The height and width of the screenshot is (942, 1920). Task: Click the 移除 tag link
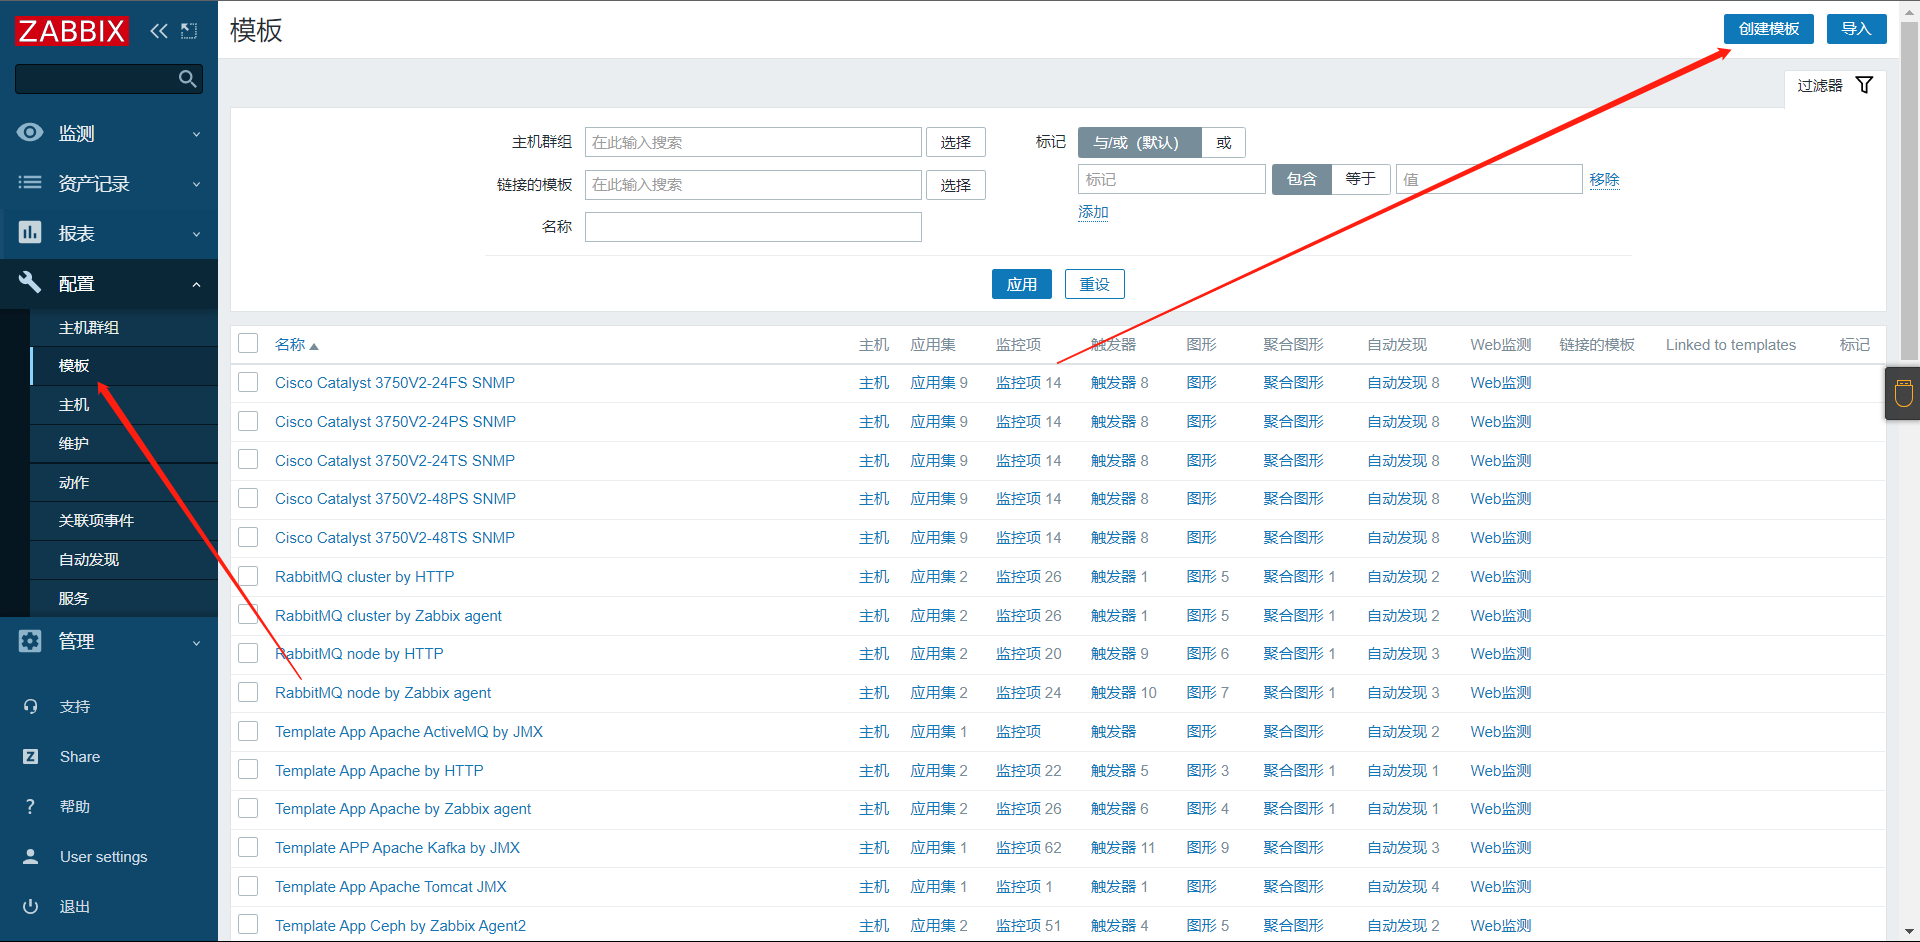point(1604,180)
